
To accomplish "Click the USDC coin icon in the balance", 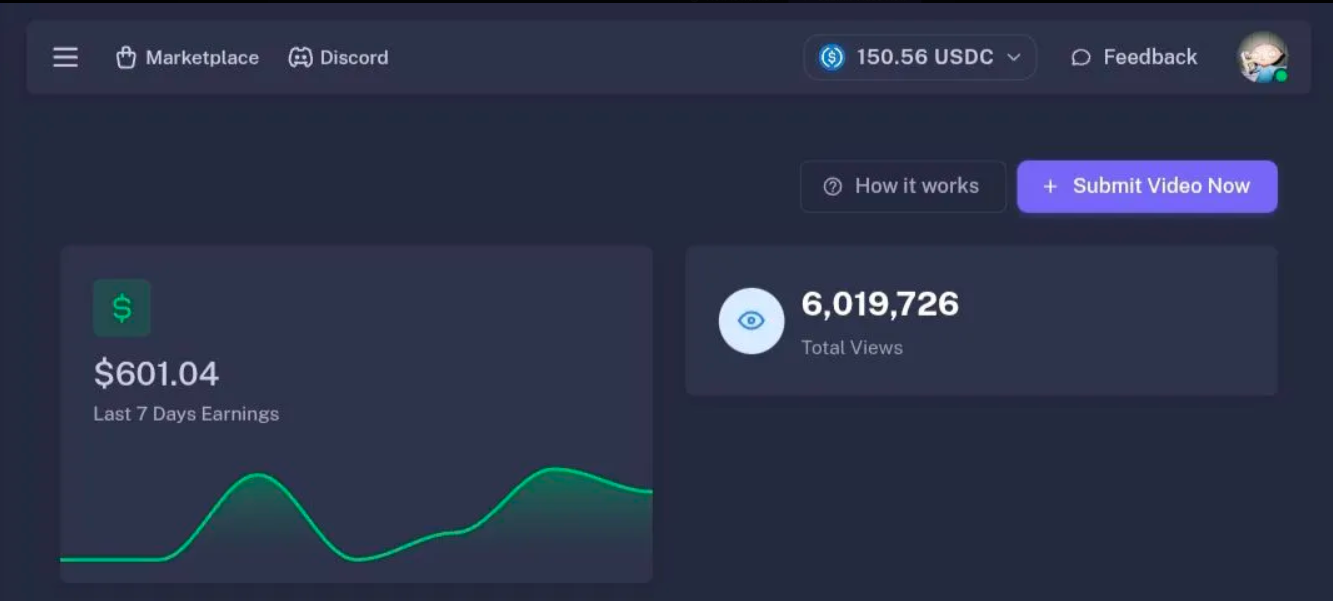I will pyautogui.click(x=833, y=57).
